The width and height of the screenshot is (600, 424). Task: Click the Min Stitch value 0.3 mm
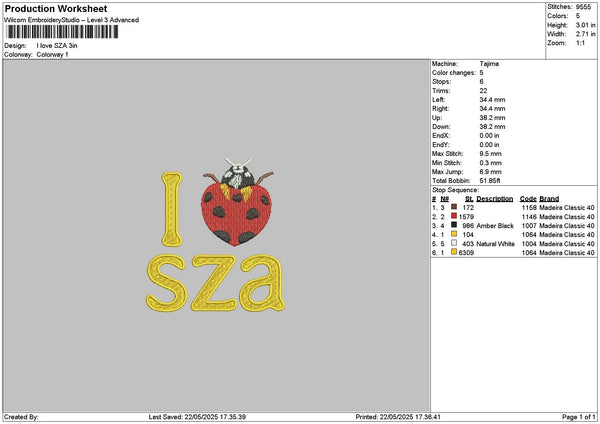(x=490, y=163)
